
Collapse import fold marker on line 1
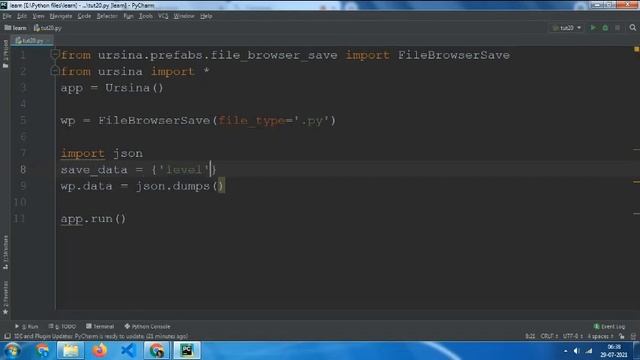(55, 54)
